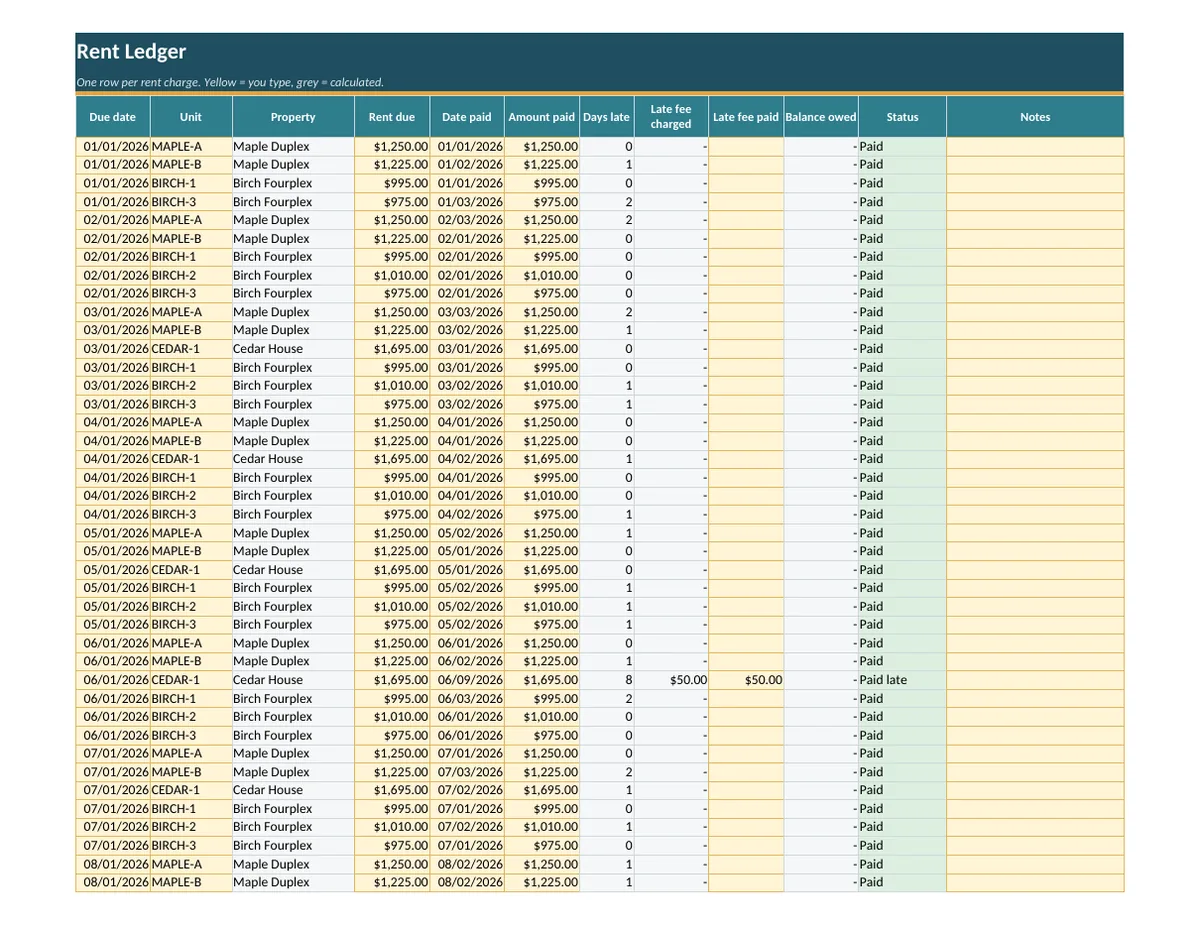
Task: Click amount paid $995.00 in 03/01/2026 BIRCH-1 row
Action: [542, 367]
